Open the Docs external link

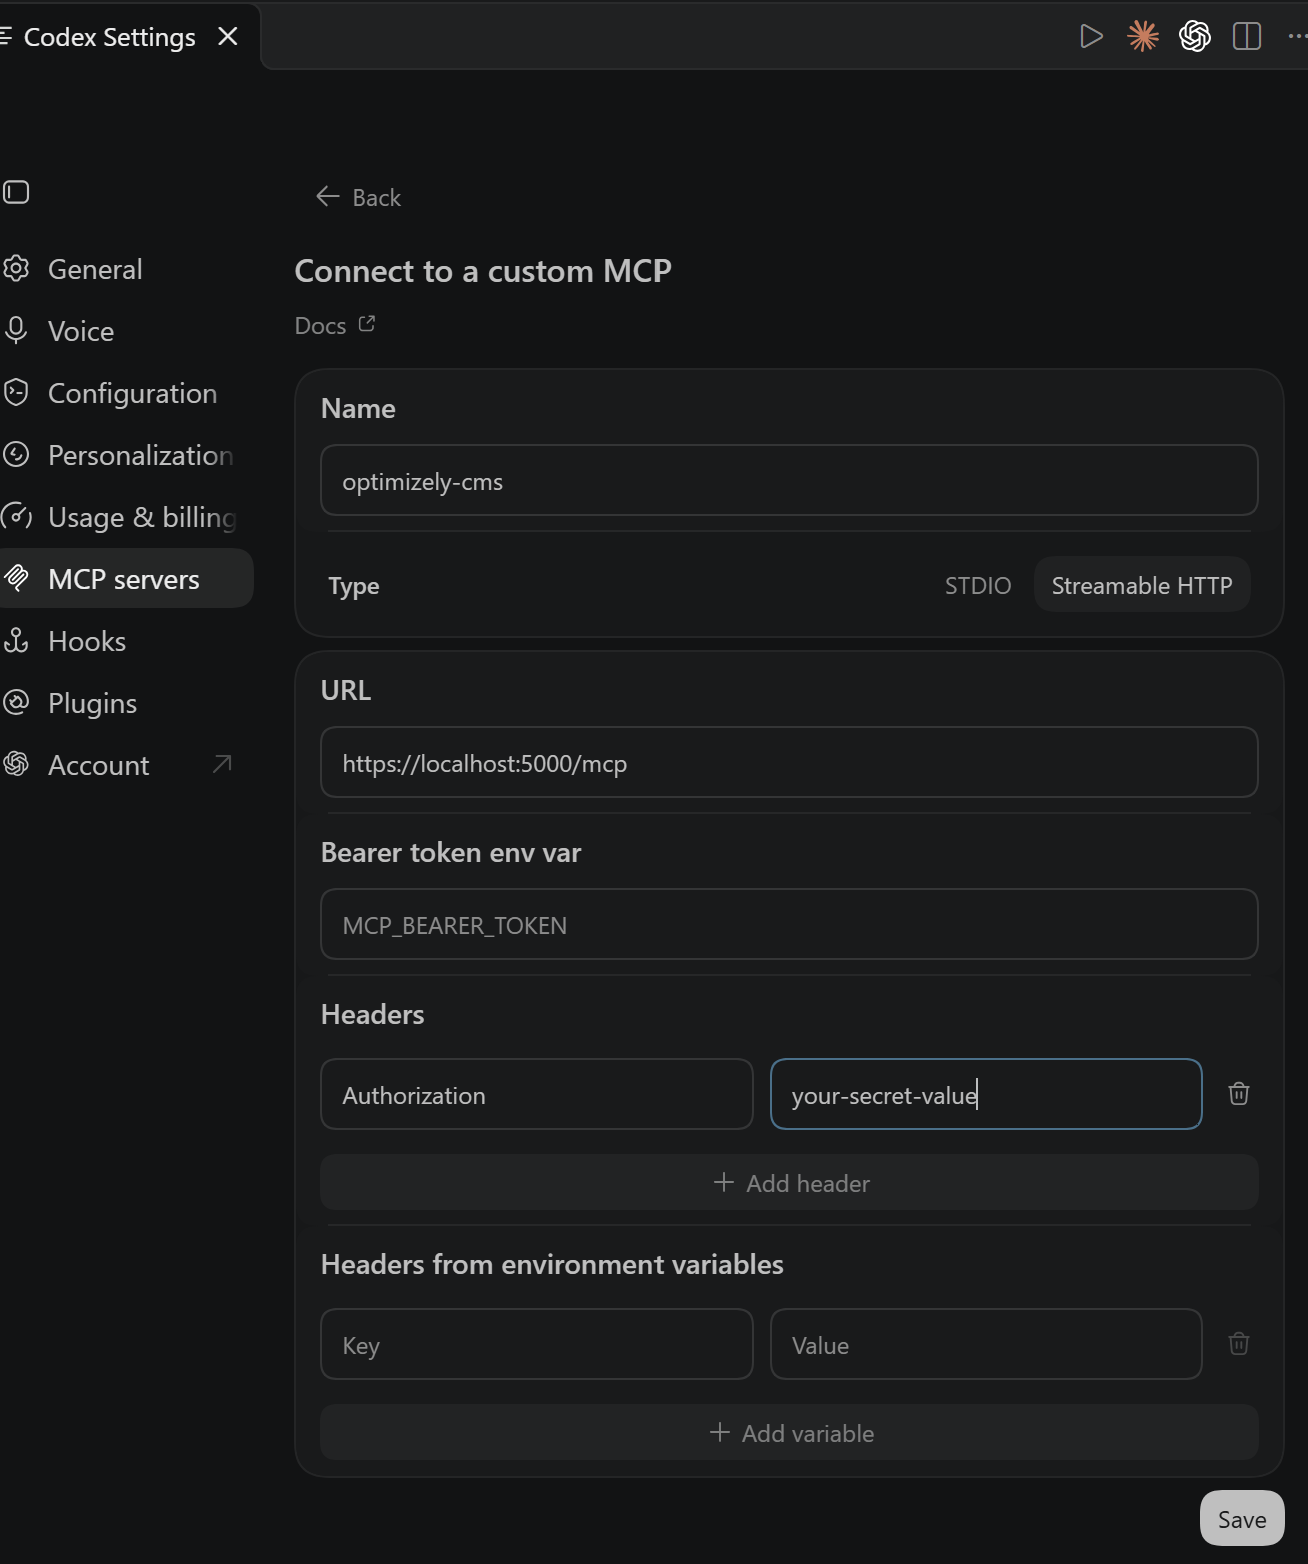(335, 325)
